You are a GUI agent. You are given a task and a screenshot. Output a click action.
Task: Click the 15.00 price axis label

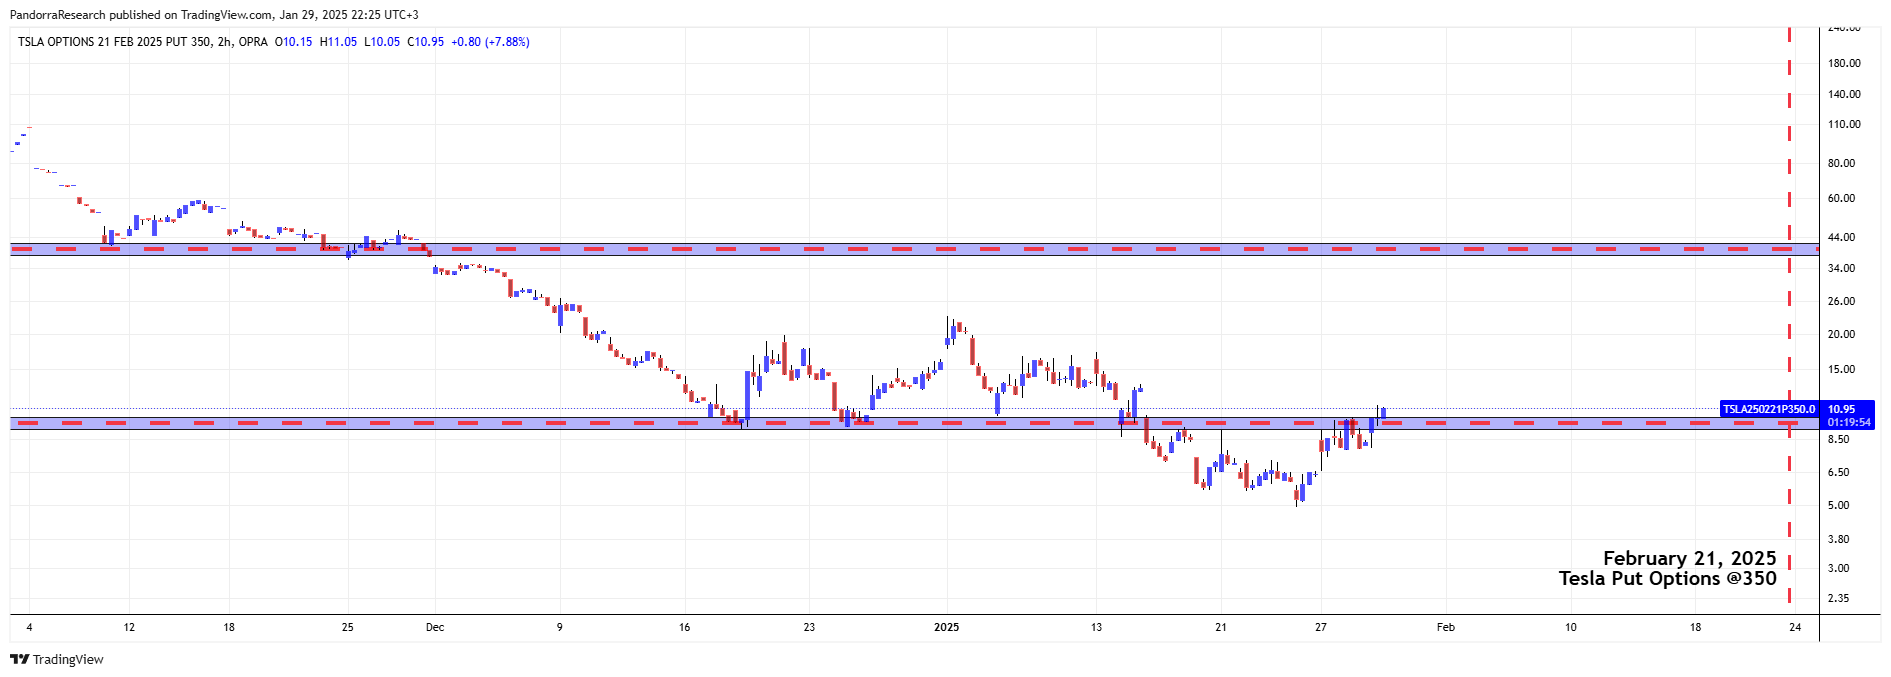coord(1841,369)
